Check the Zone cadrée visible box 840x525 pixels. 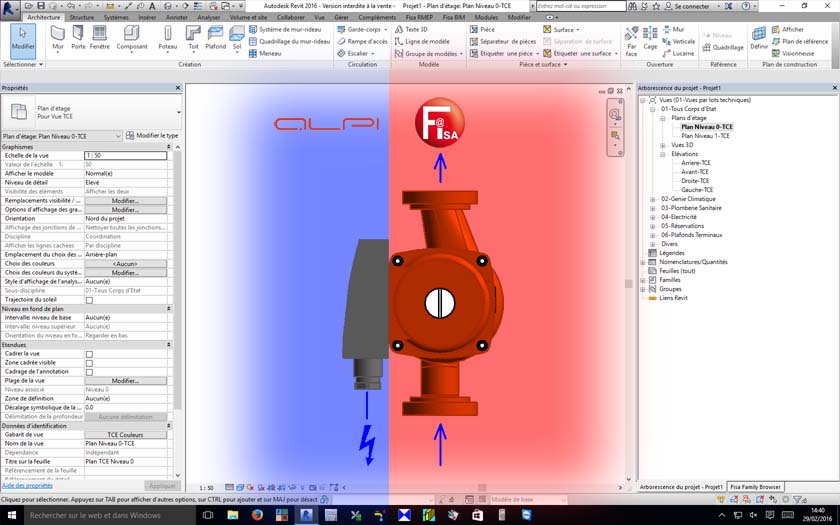(x=89, y=363)
